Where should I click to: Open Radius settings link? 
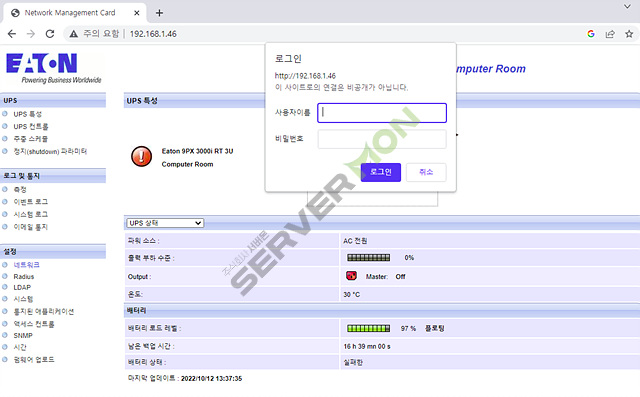pos(24,277)
